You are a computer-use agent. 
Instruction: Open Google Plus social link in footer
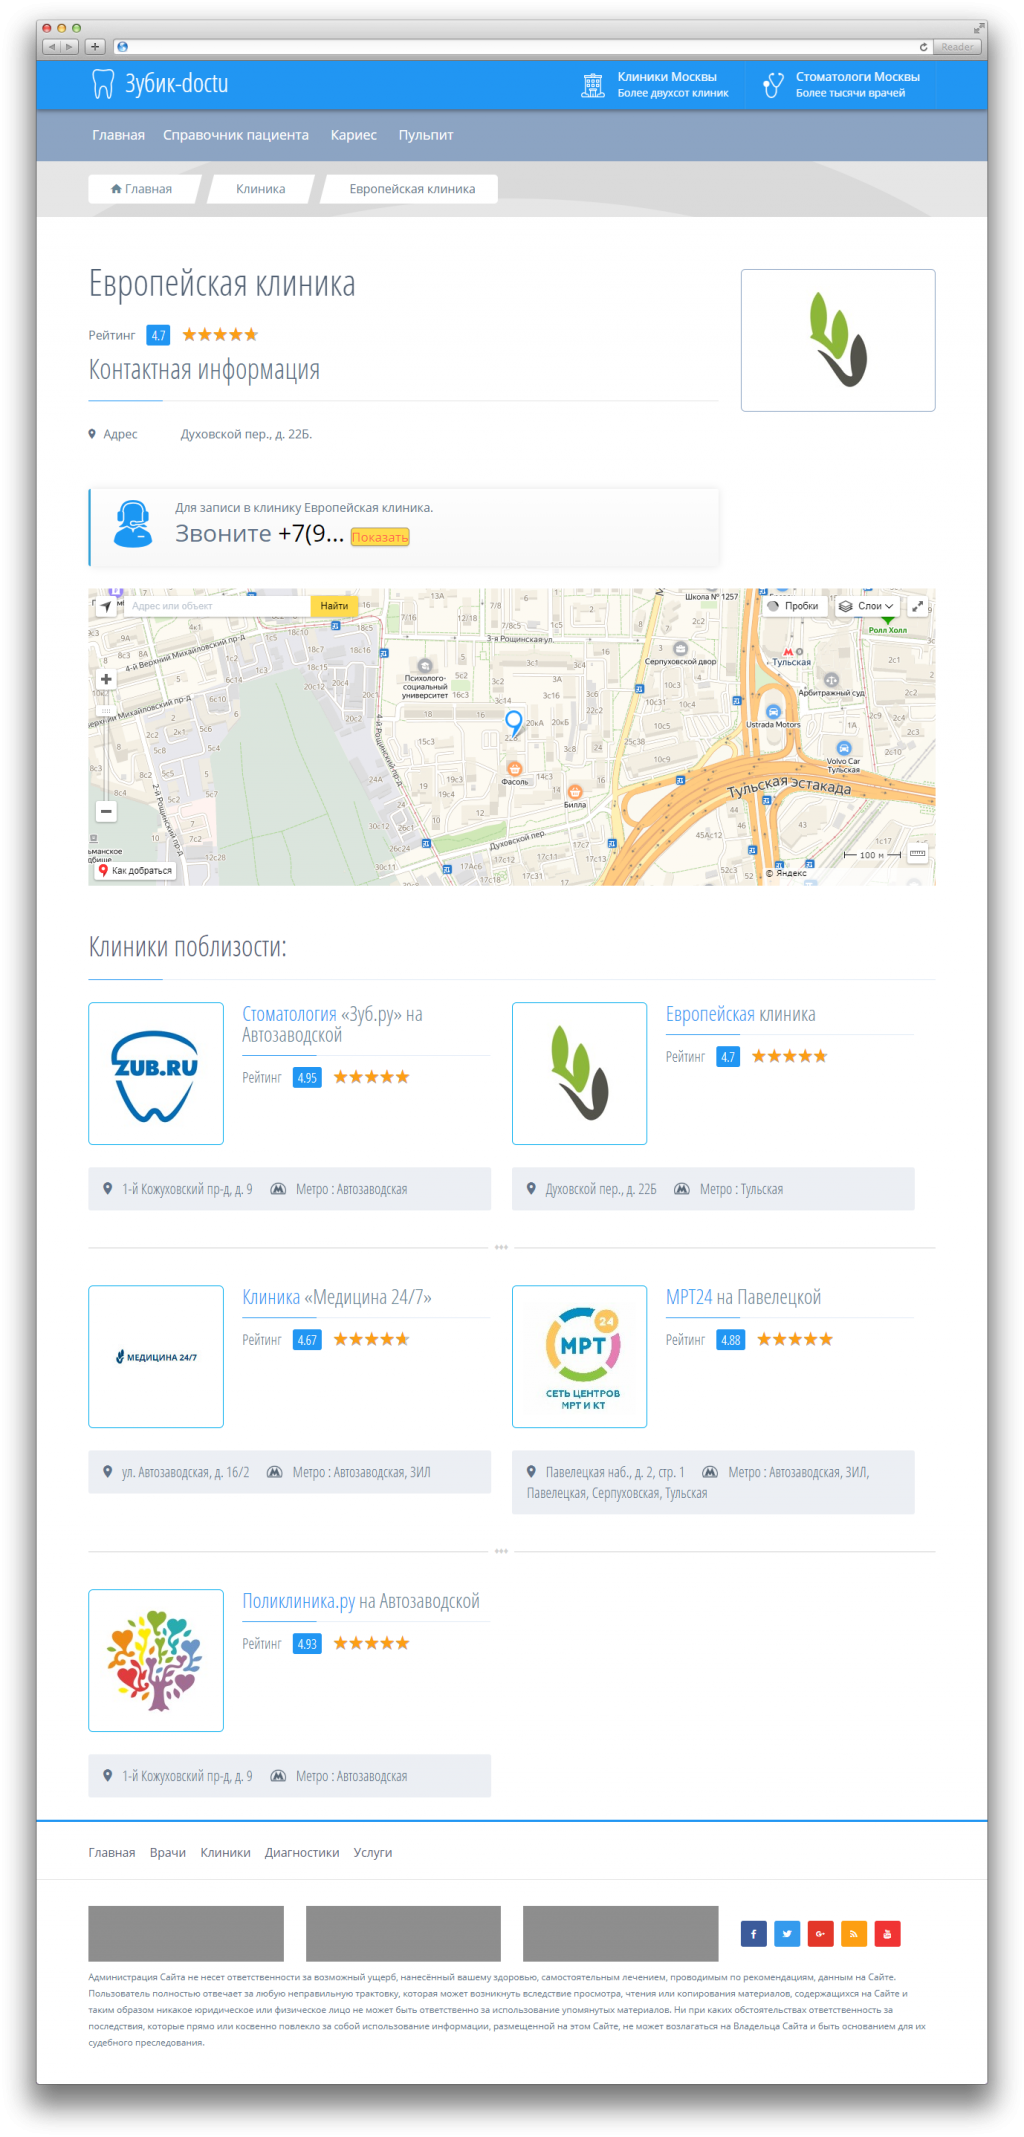[x=821, y=1933]
